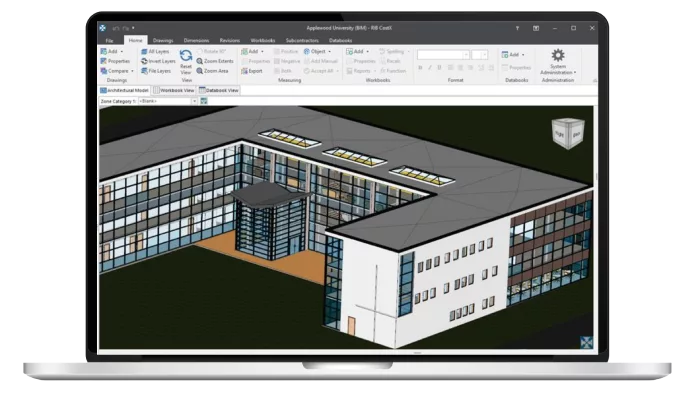Toggle Positive measurement mode

coord(286,51)
